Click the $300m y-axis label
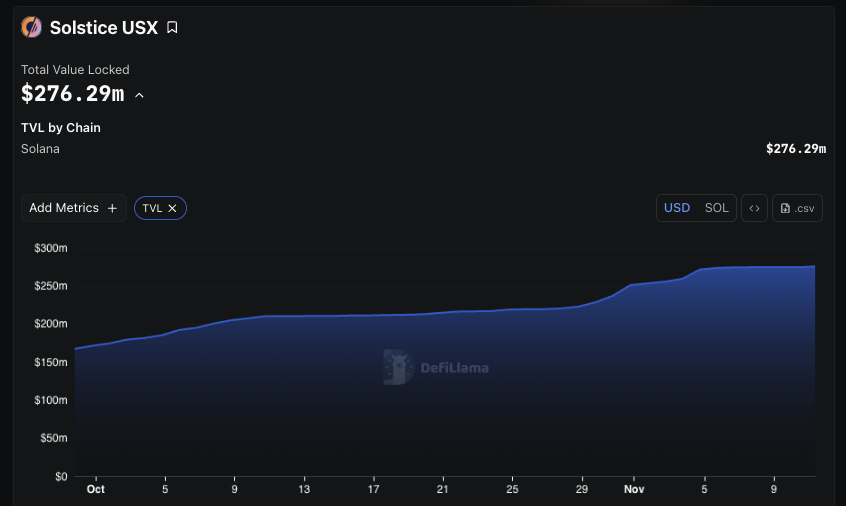Image resolution: width=846 pixels, height=506 pixels. pyautogui.click(x=51, y=248)
